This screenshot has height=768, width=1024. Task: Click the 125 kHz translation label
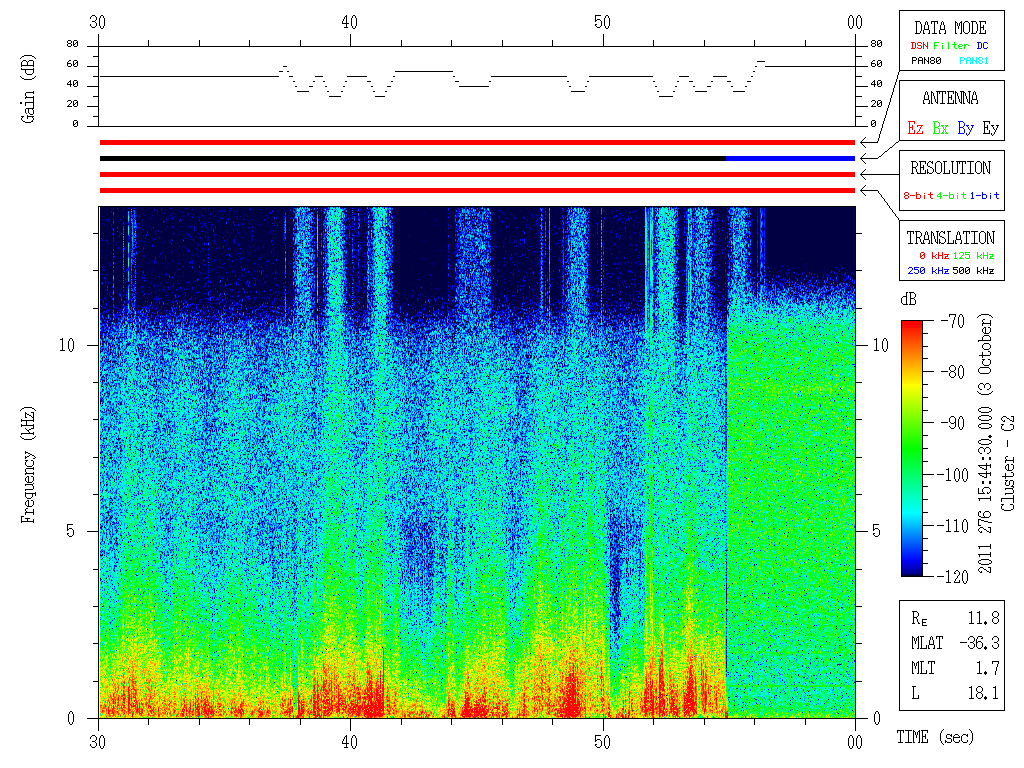[x=973, y=255]
